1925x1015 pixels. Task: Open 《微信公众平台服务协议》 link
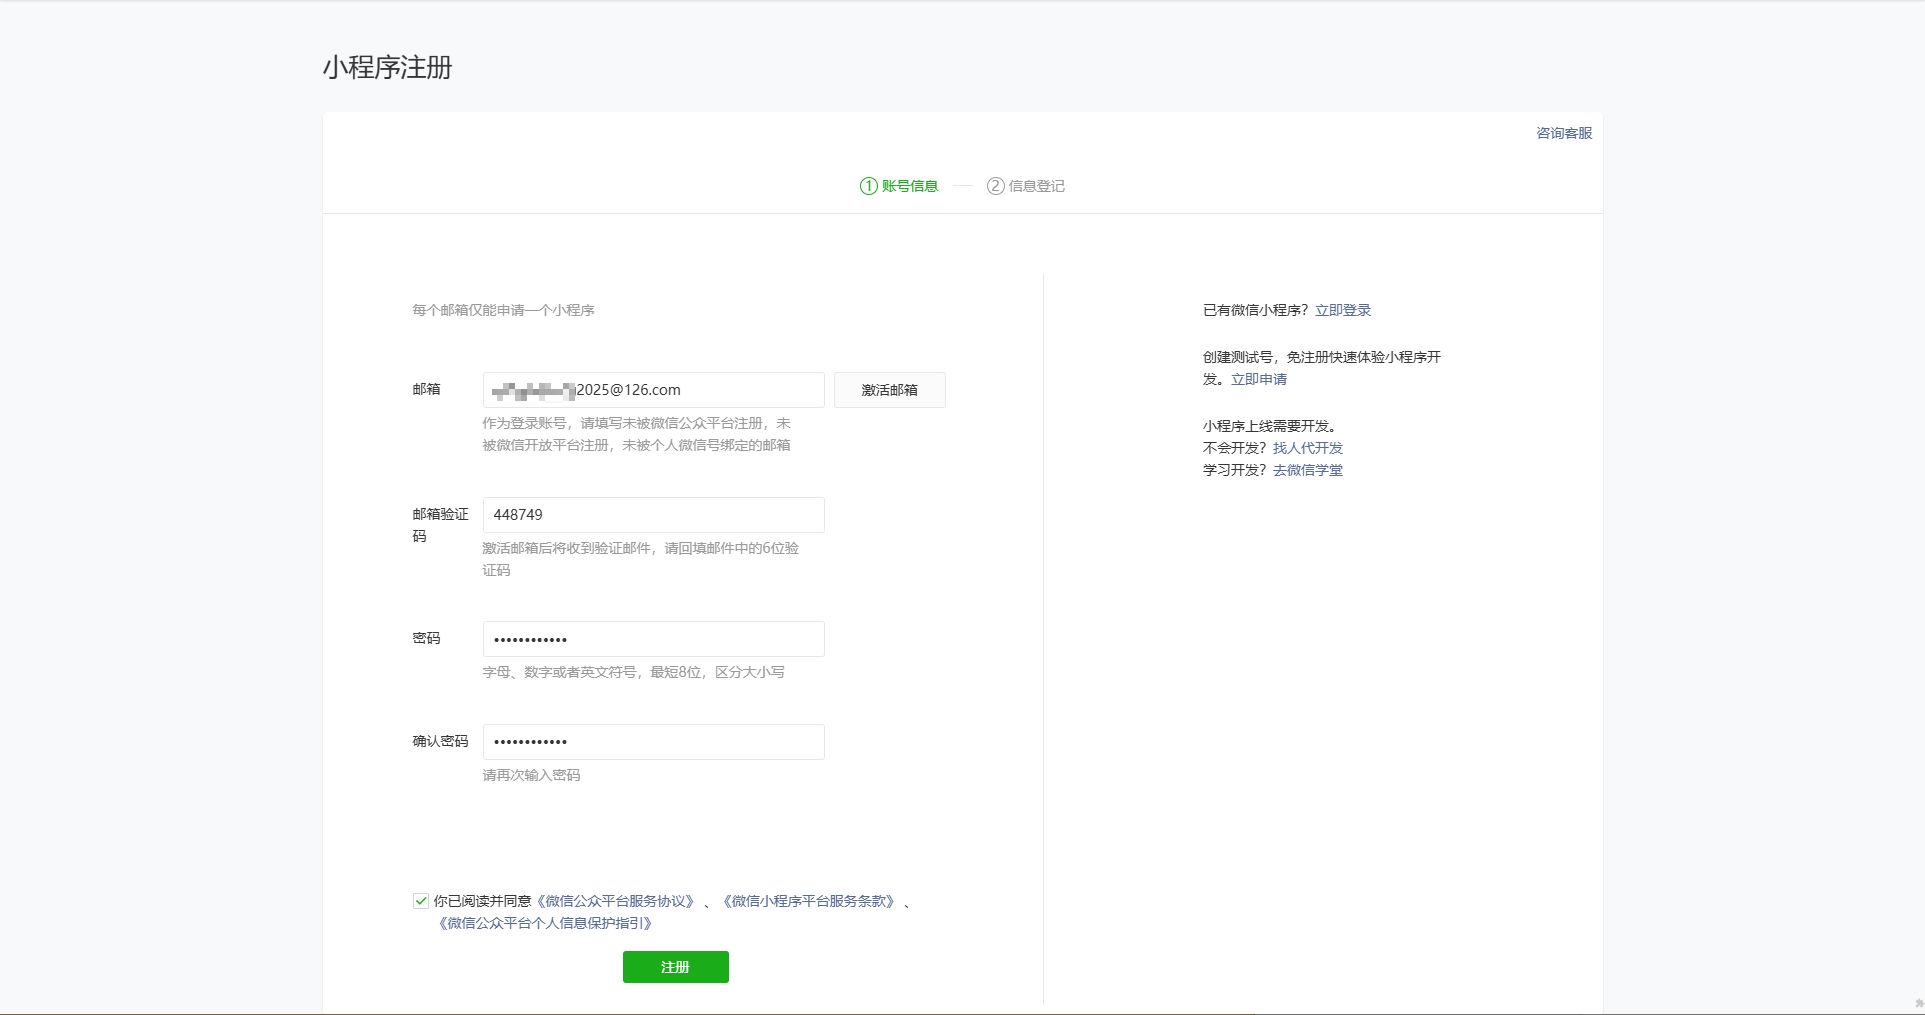point(615,901)
